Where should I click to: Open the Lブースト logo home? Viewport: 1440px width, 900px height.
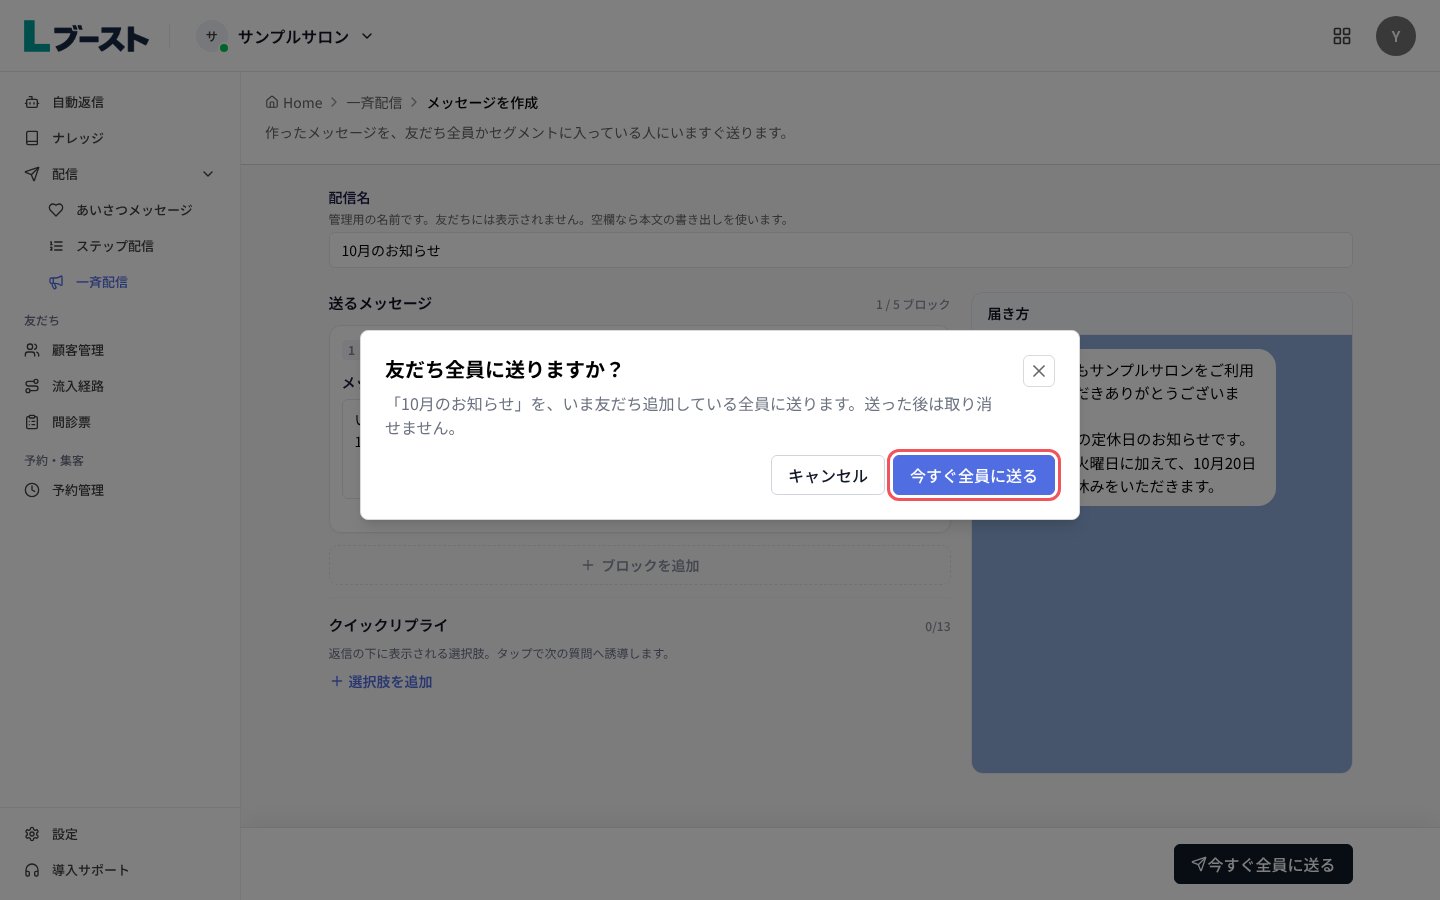(x=86, y=36)
